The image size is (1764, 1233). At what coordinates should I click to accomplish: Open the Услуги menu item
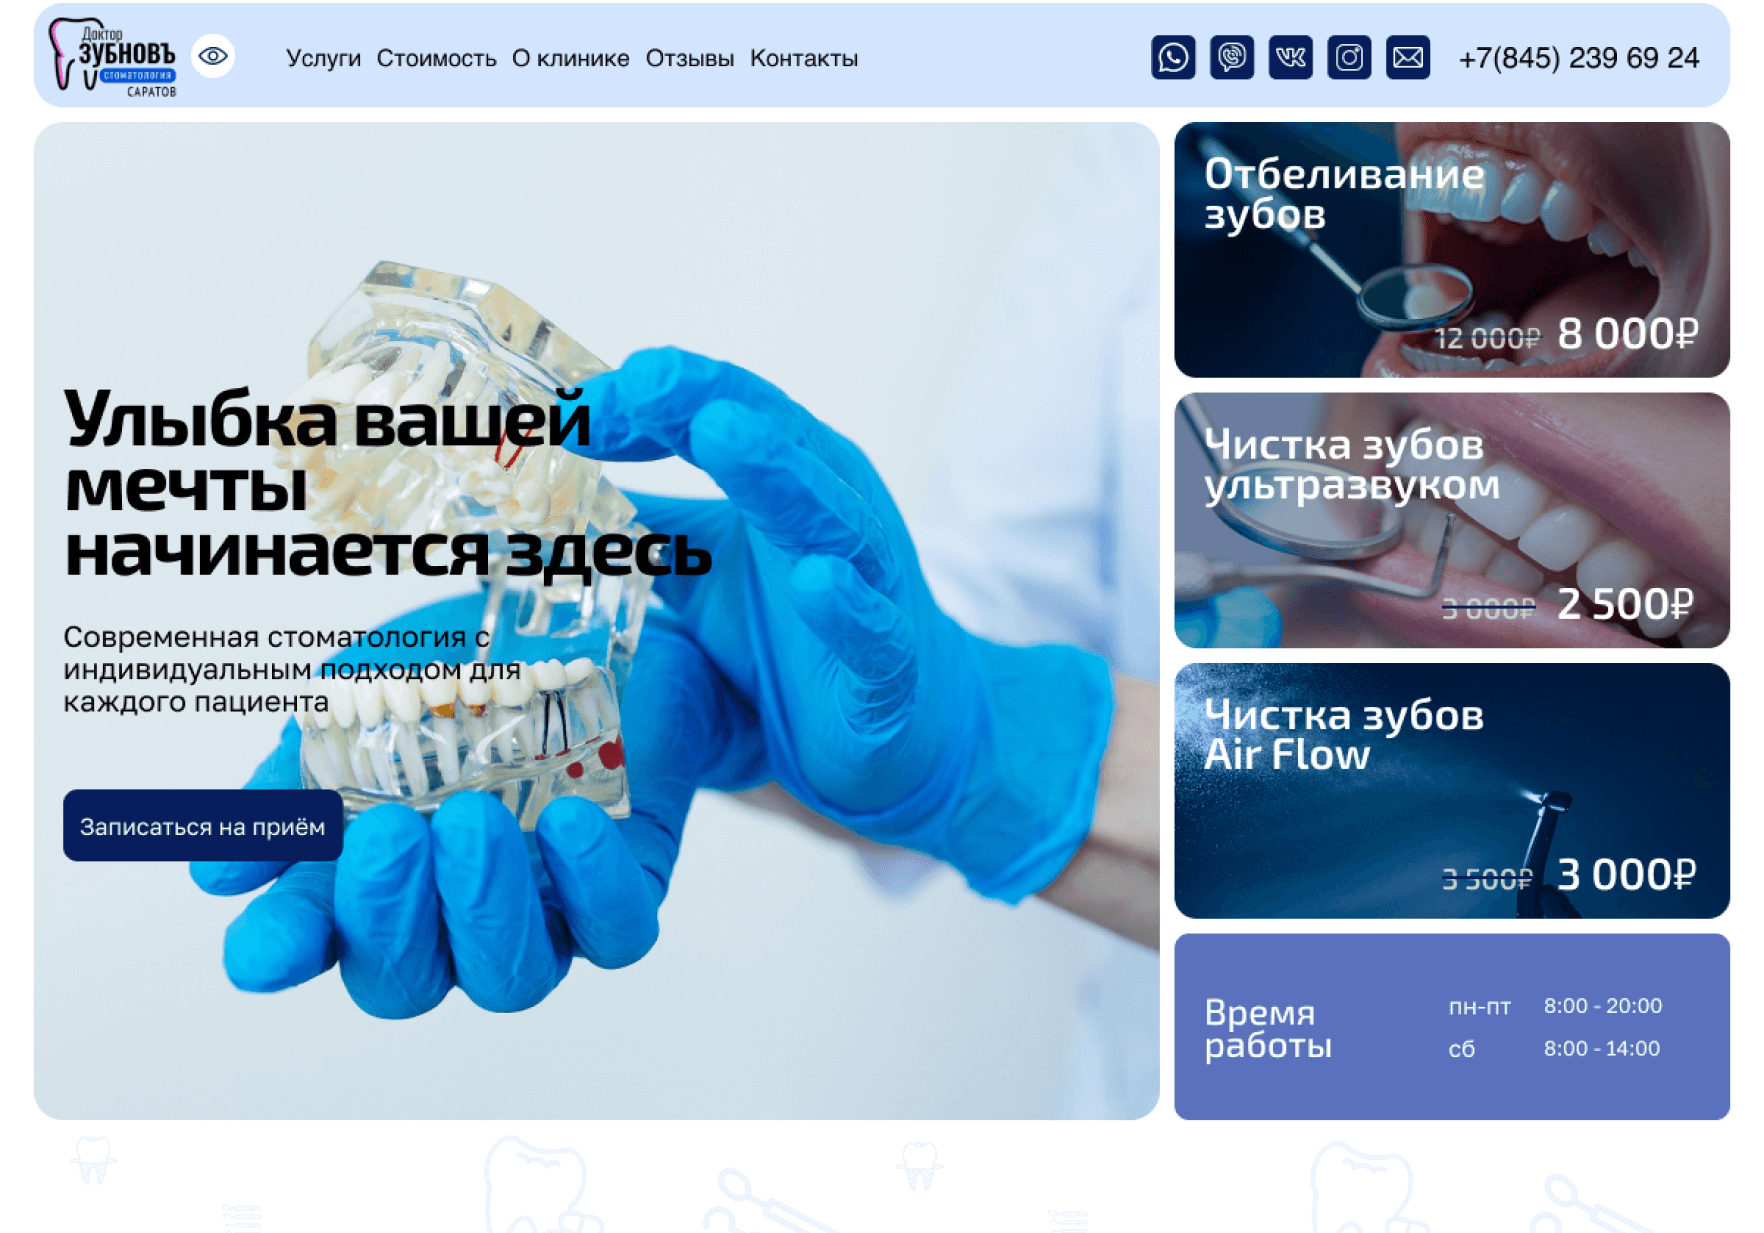(322, 59)
